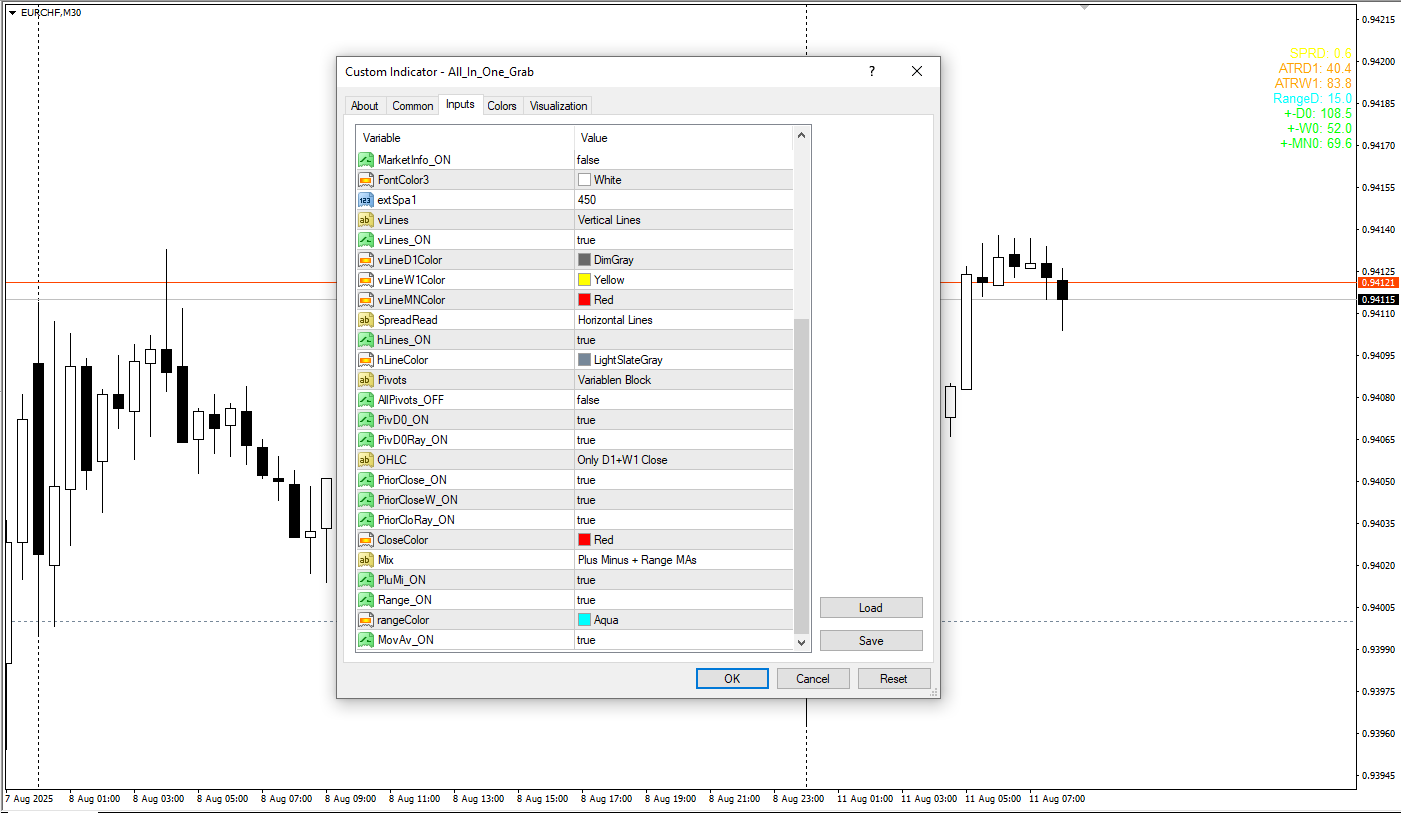Click the Yellow swatch for vLineW1Color
Screen dimensions: 1401x813
point(584,280)
